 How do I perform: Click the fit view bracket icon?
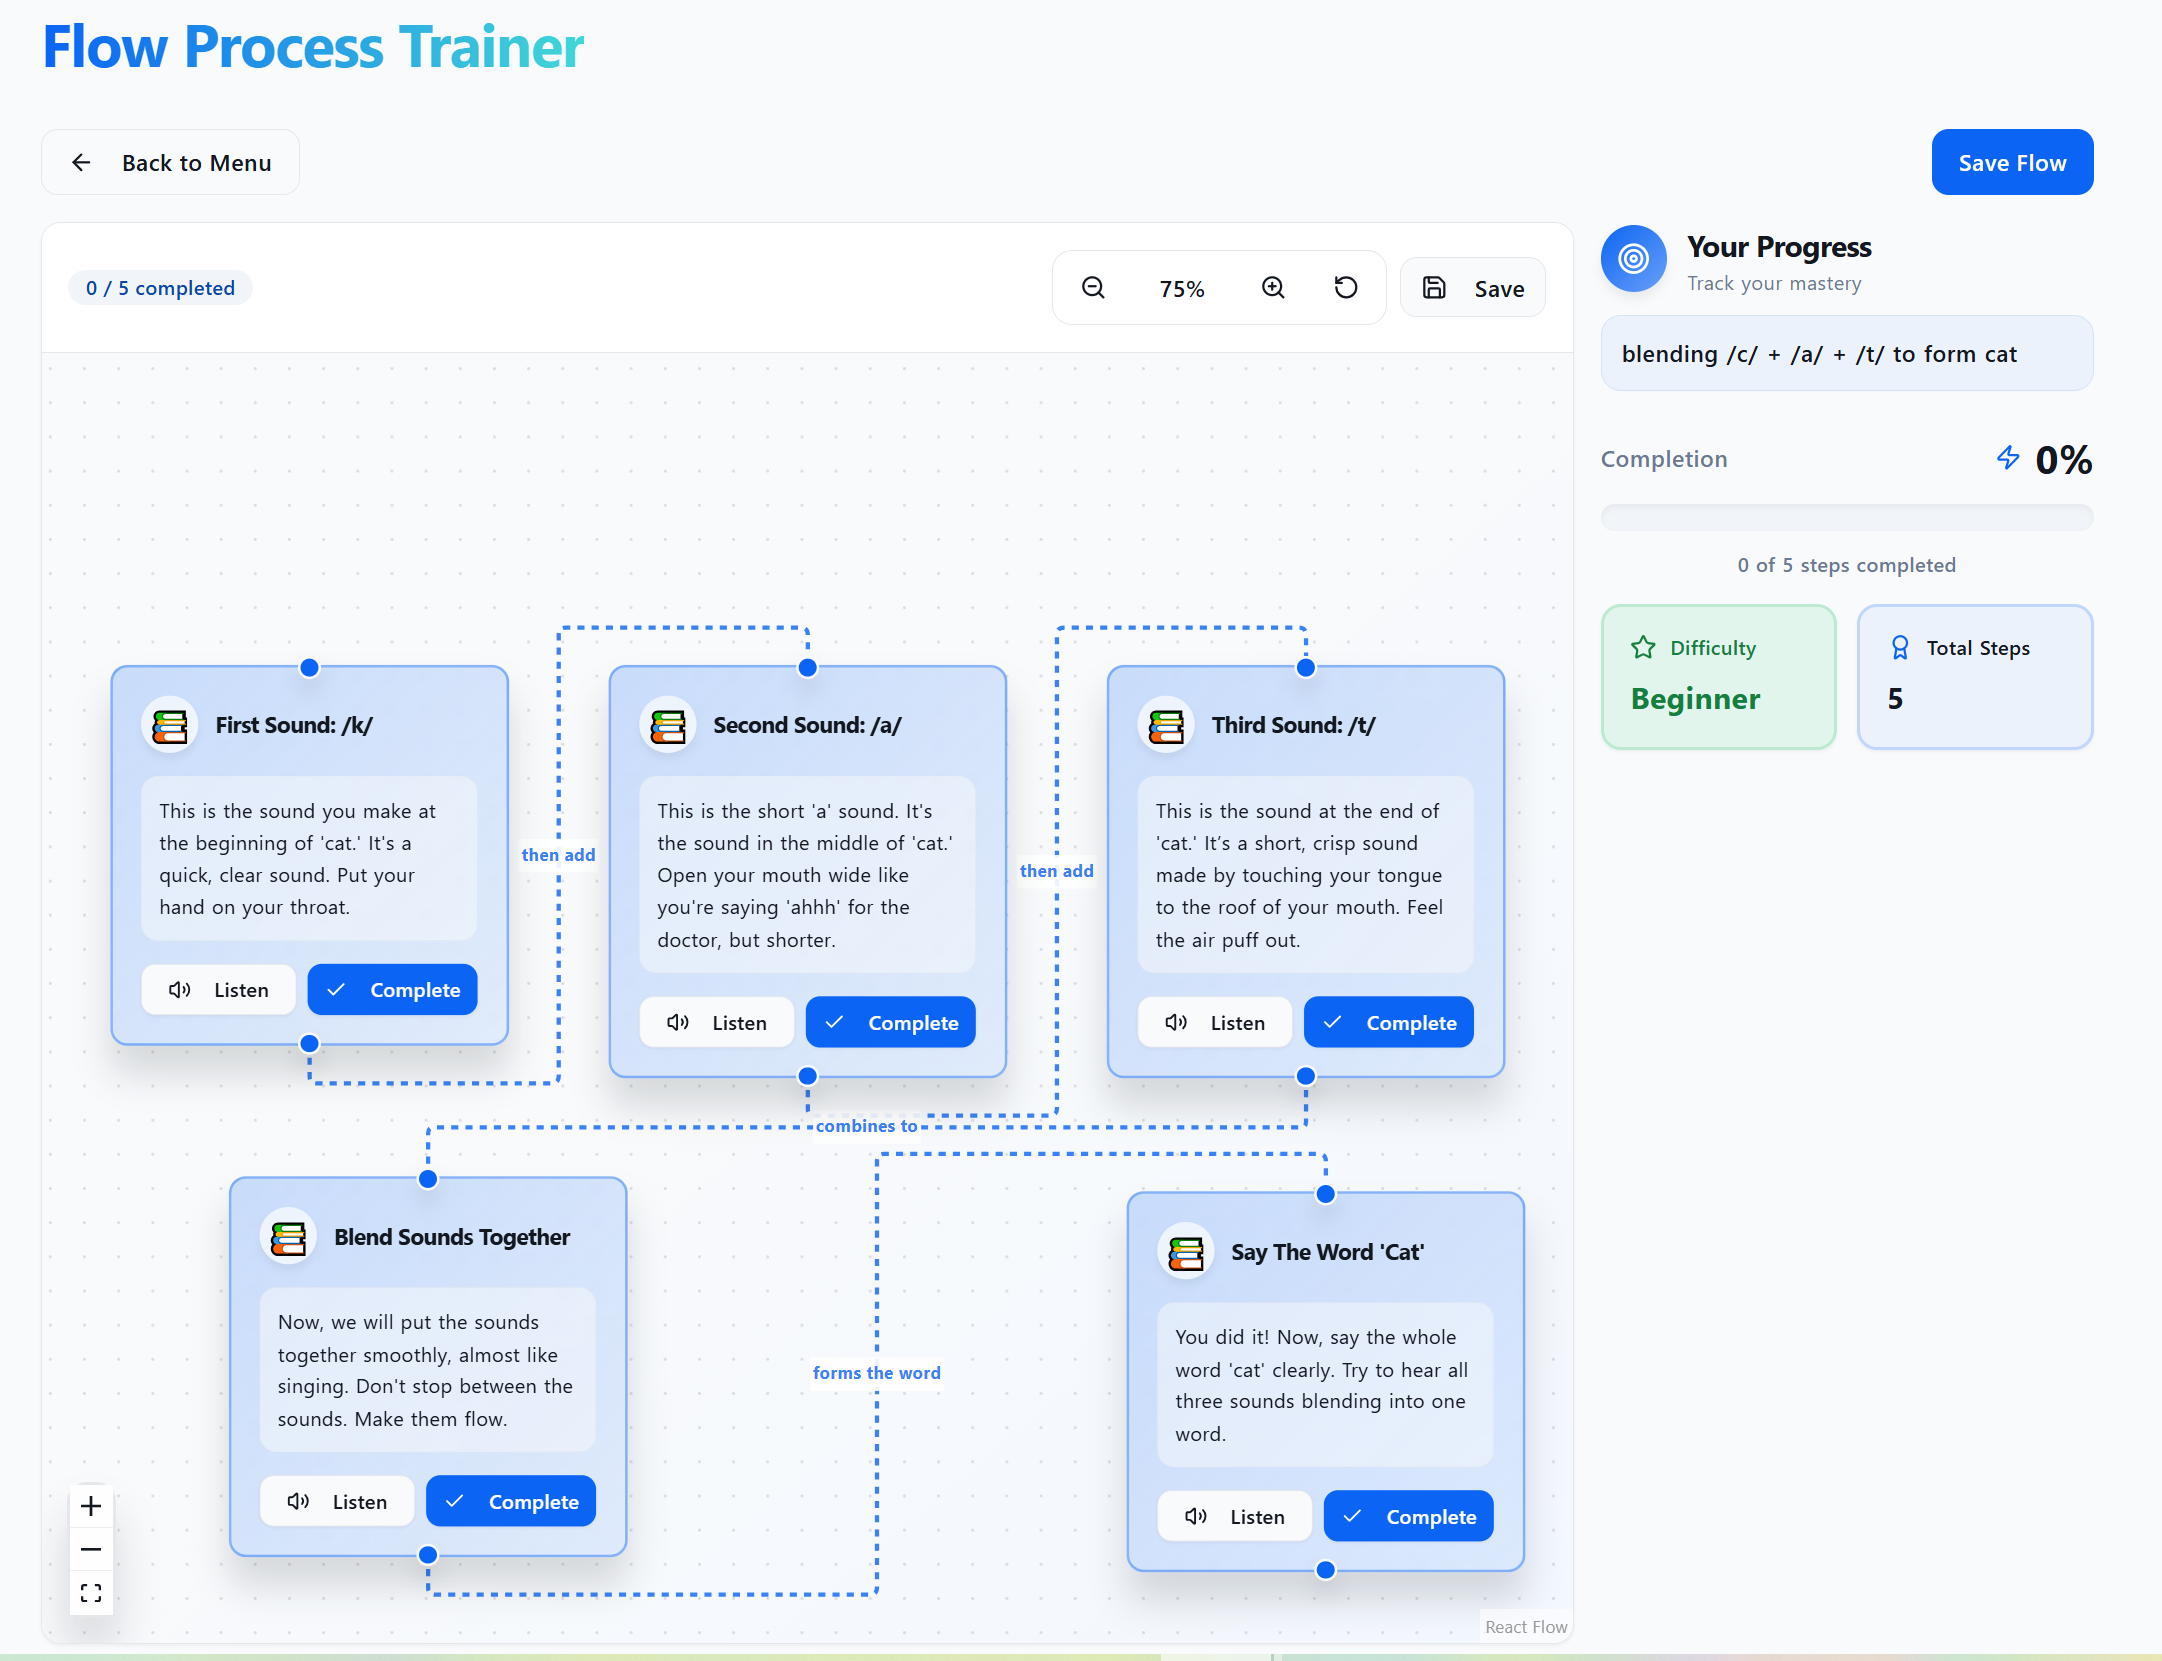pos(91,1593)
